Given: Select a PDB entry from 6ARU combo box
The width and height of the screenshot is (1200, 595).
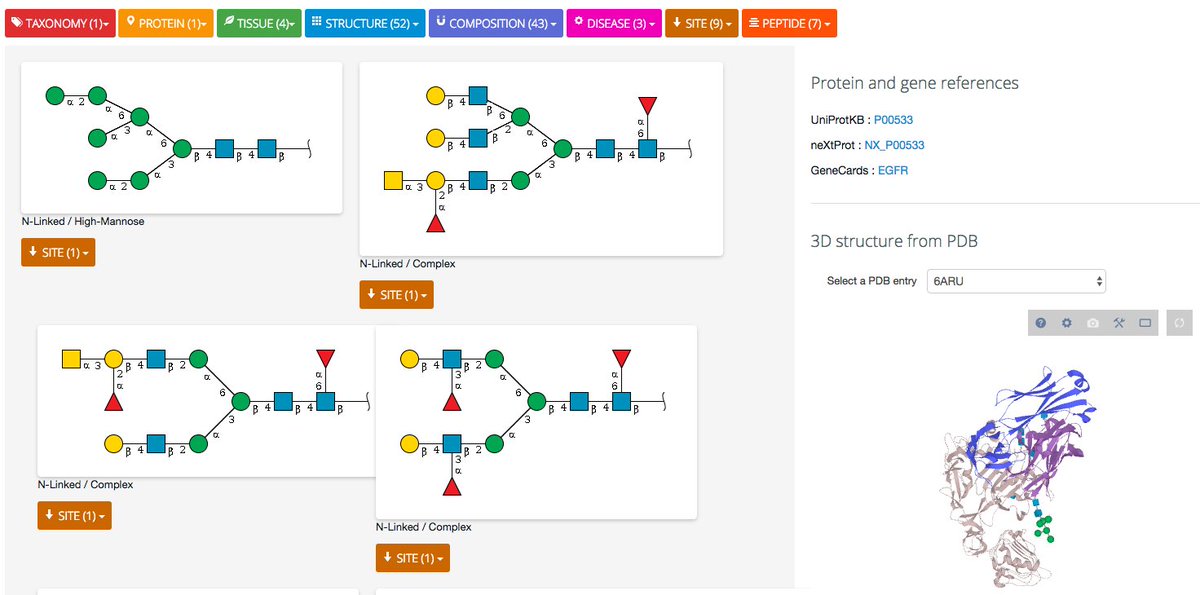Looking at the screenshot, I should [1016, 281].
